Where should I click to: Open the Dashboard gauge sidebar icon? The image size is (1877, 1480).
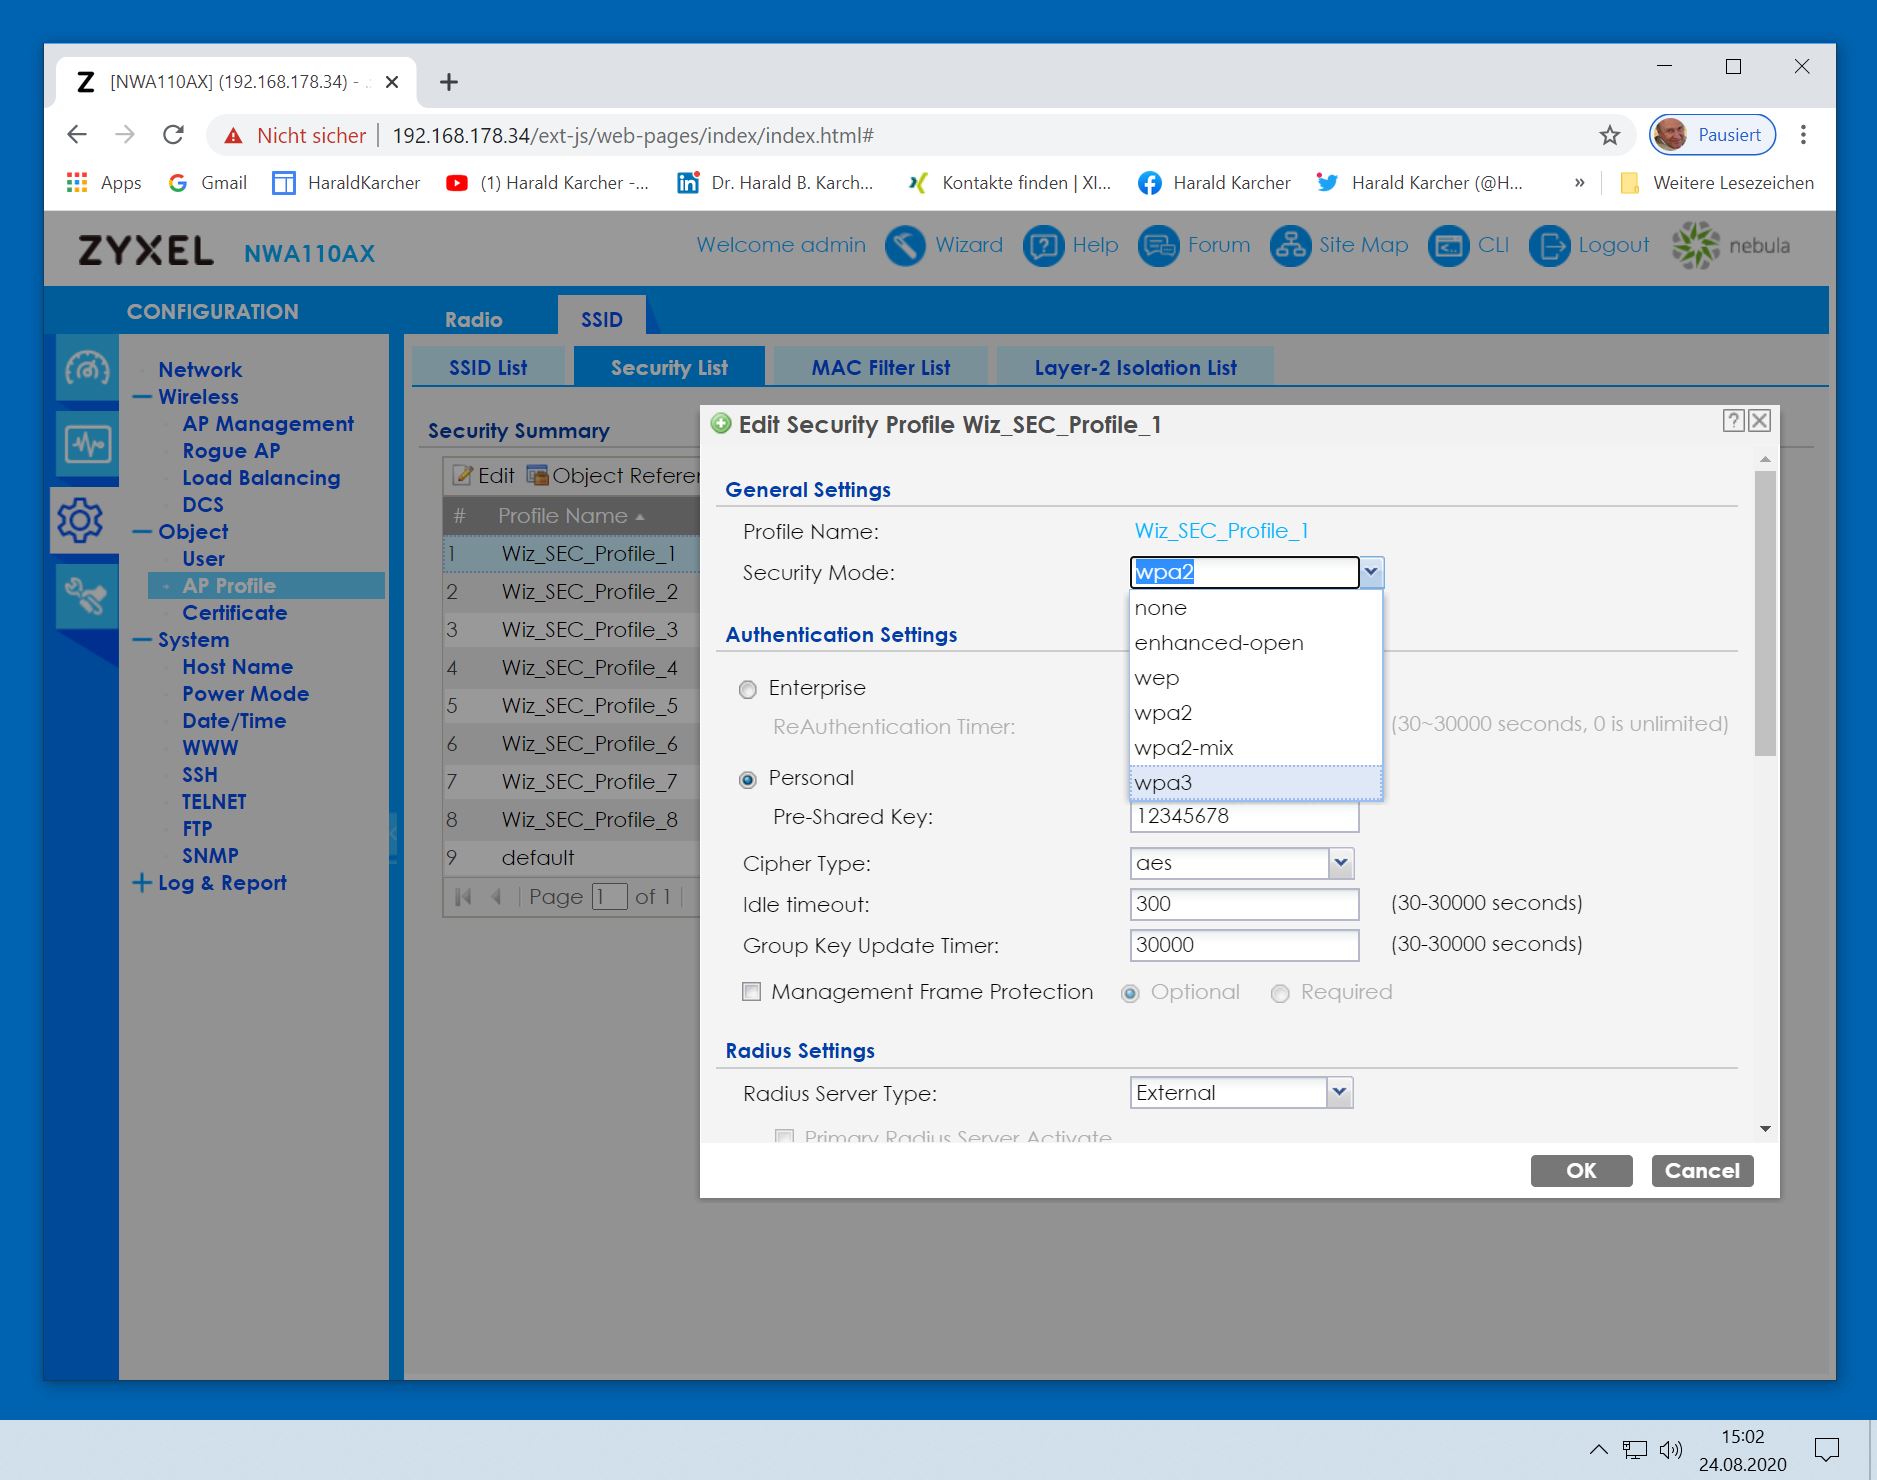[x=87, y=369]
